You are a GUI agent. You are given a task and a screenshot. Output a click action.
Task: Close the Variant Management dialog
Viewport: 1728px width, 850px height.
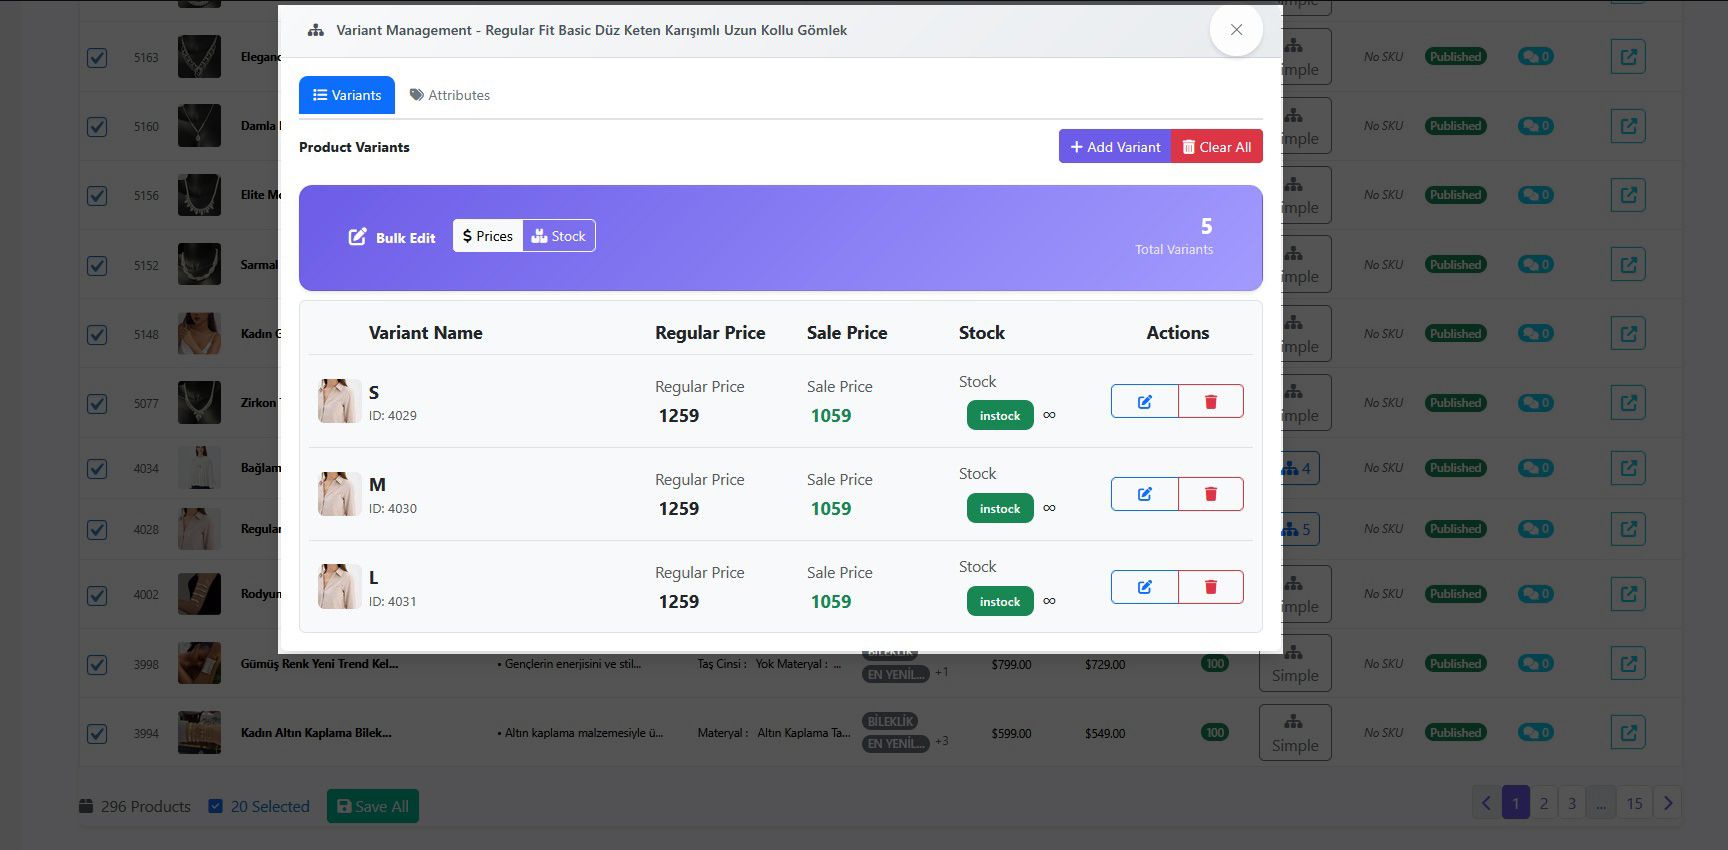(x=1236, y=30)
